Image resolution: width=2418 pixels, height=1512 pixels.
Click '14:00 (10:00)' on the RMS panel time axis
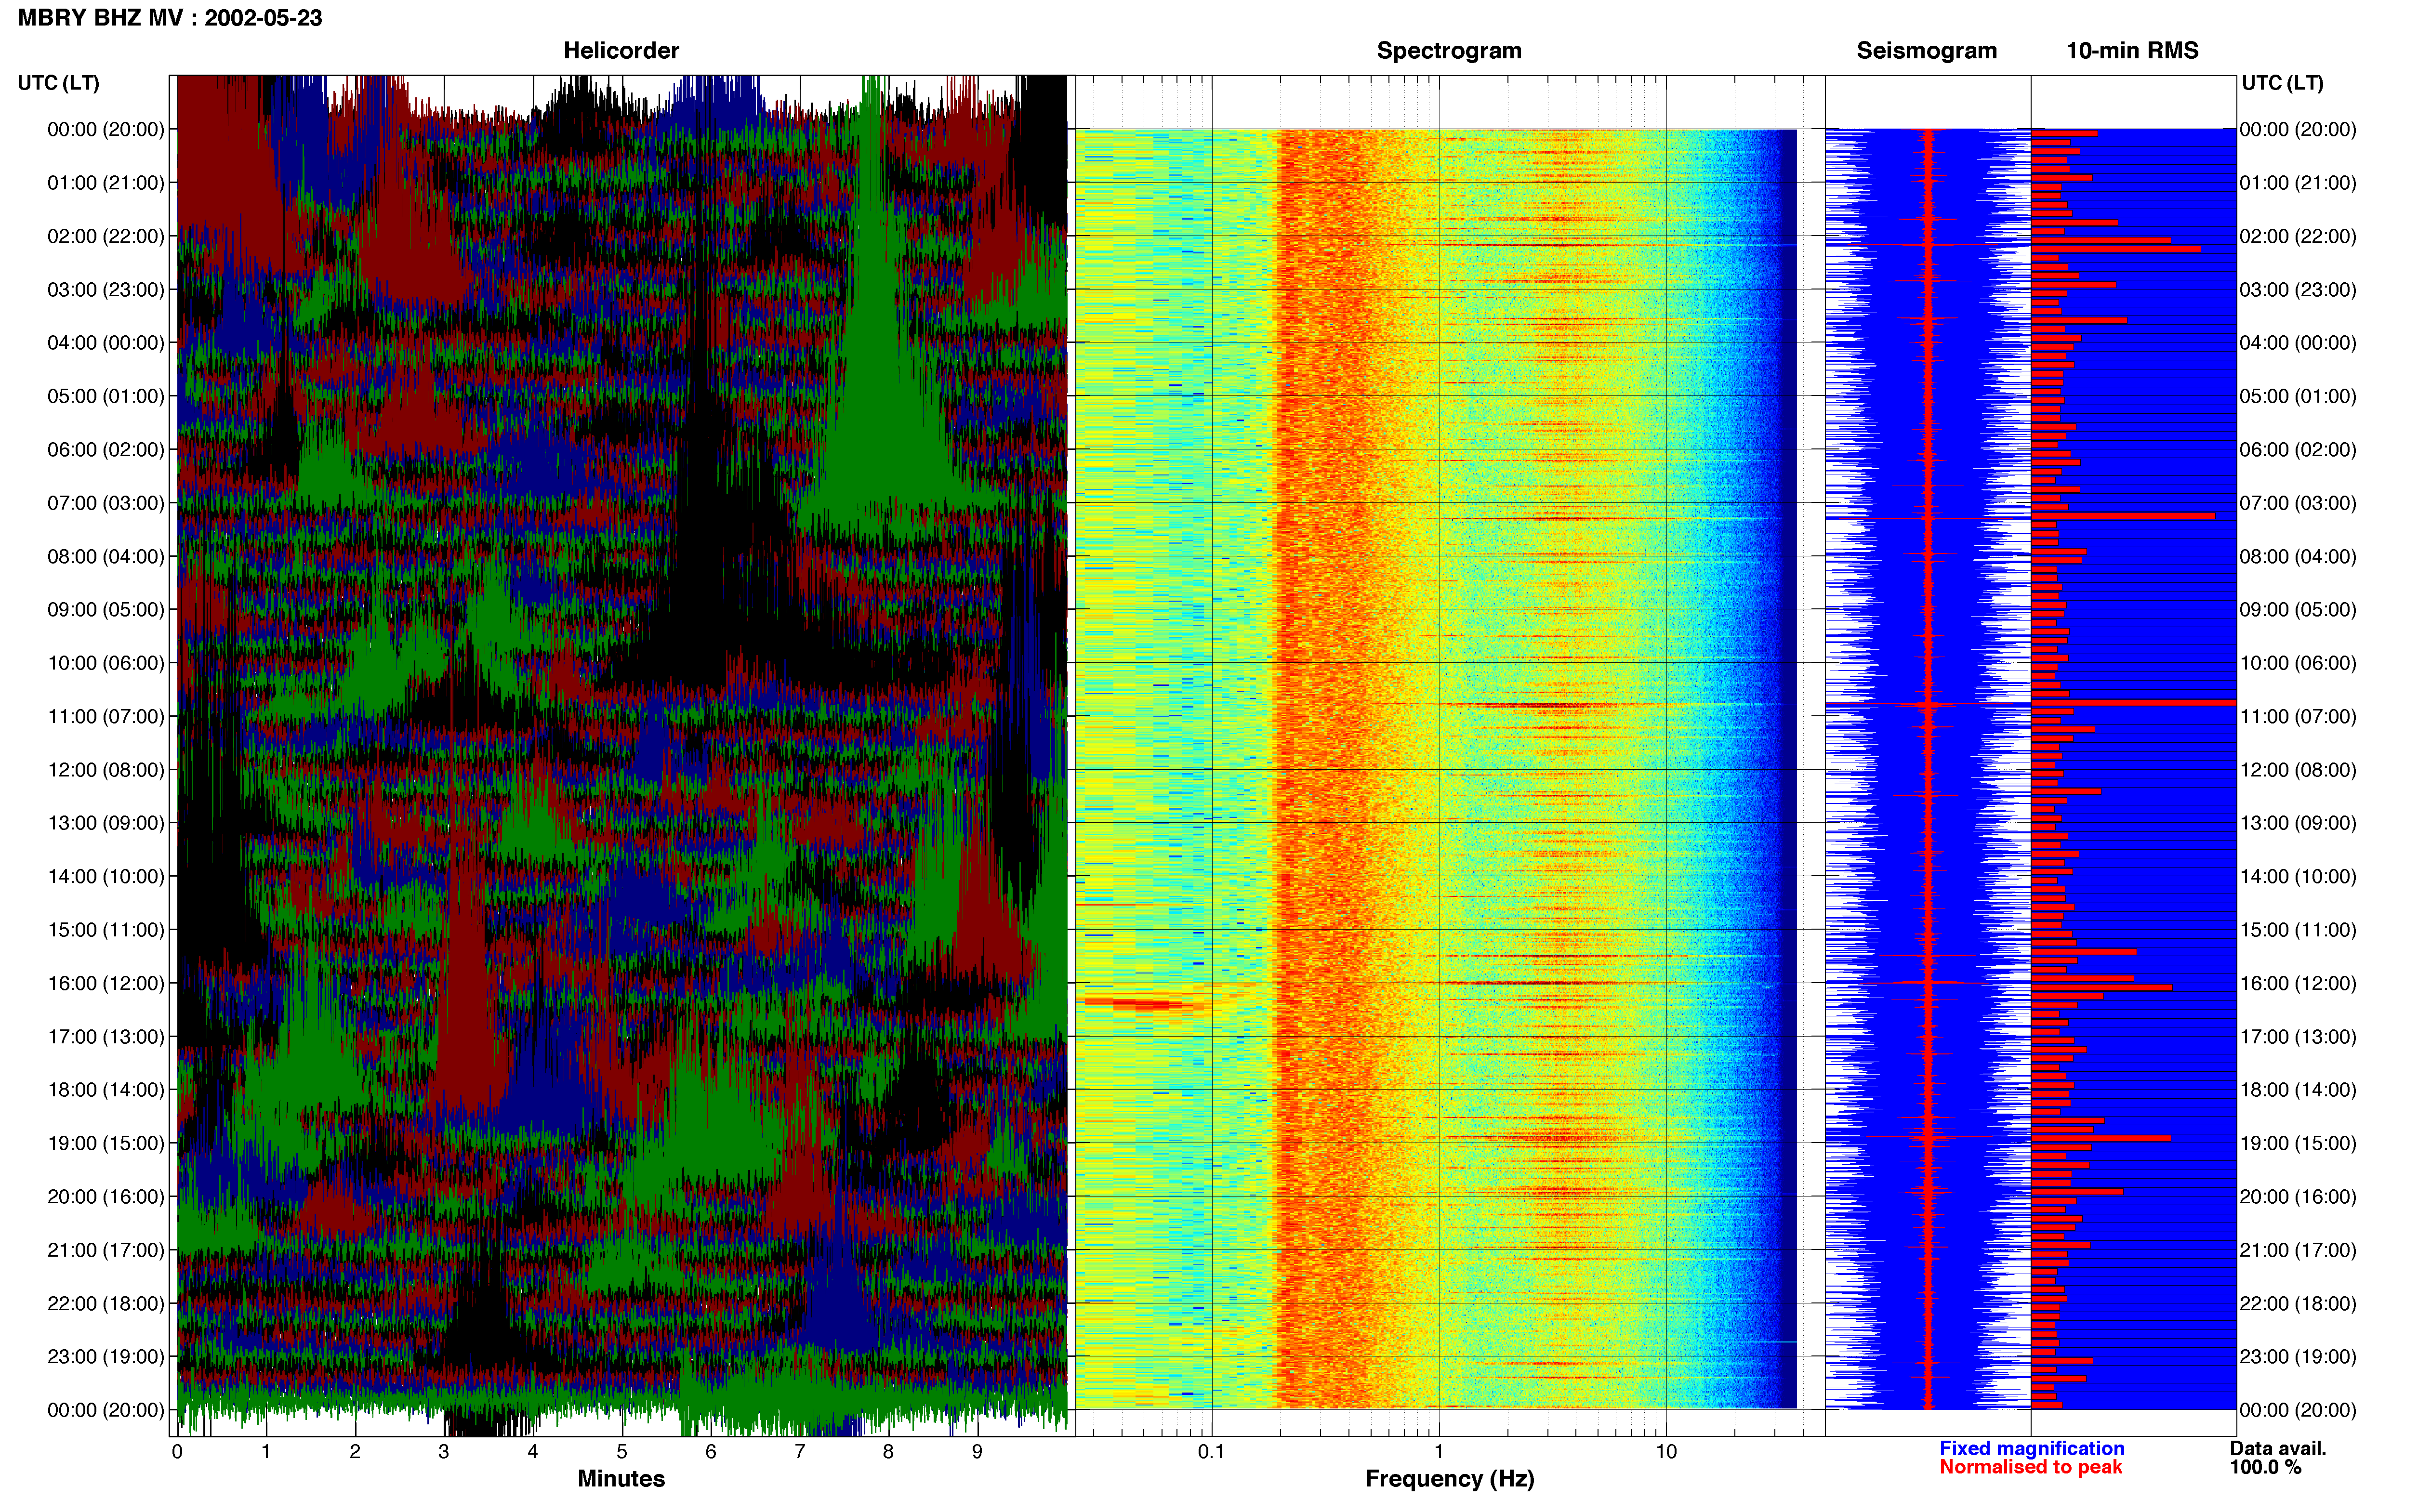(x=2298, y=877)
